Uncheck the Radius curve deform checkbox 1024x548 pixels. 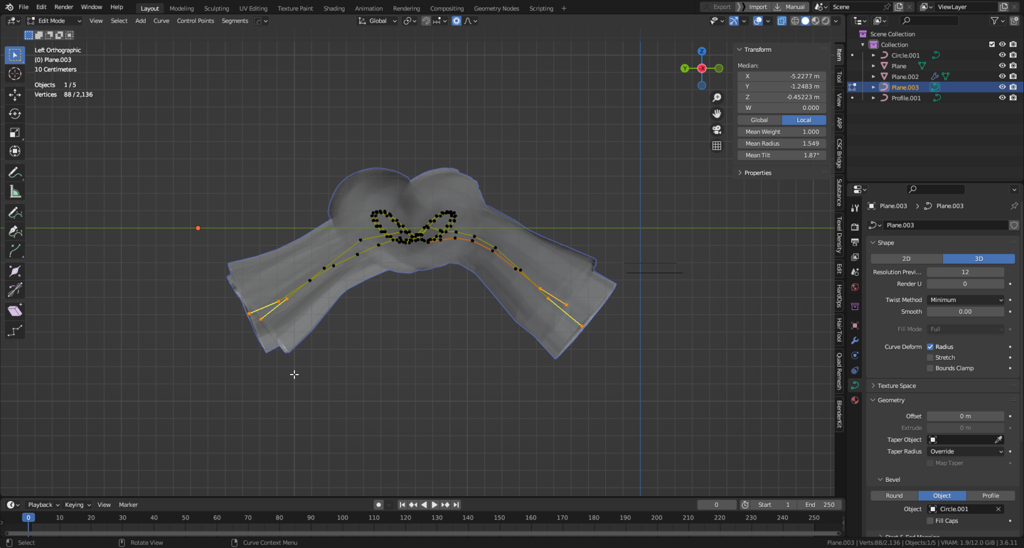930,347
